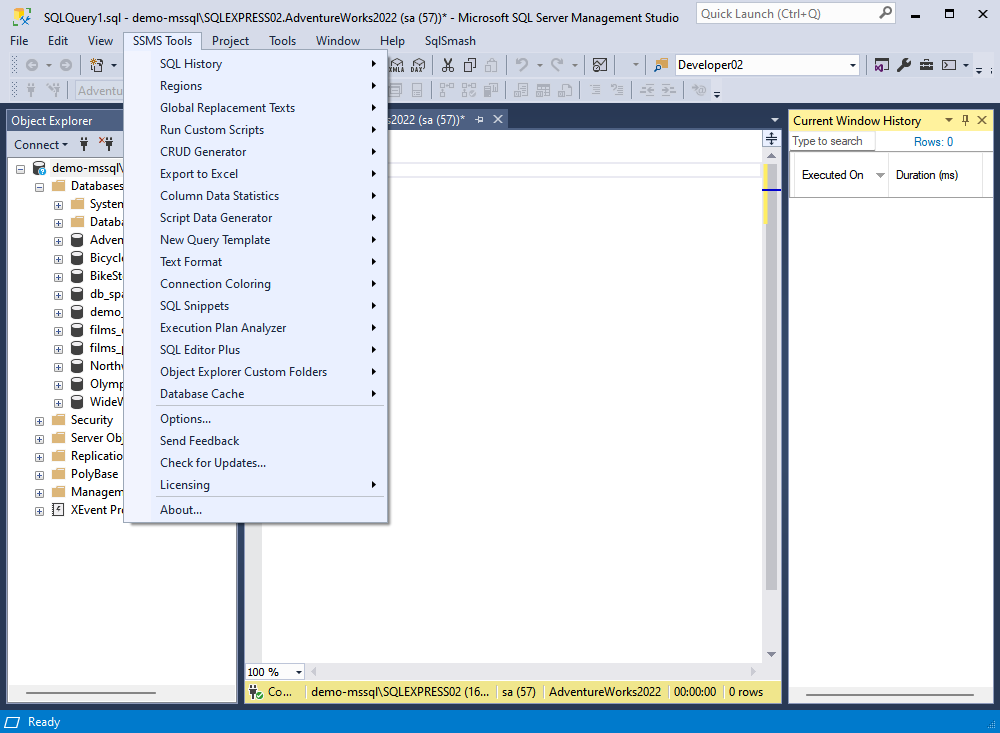Viewport: 1000px width, 733px height.
Task: Open Current Window History panel options arrow
Action: (x=948, y=120)
